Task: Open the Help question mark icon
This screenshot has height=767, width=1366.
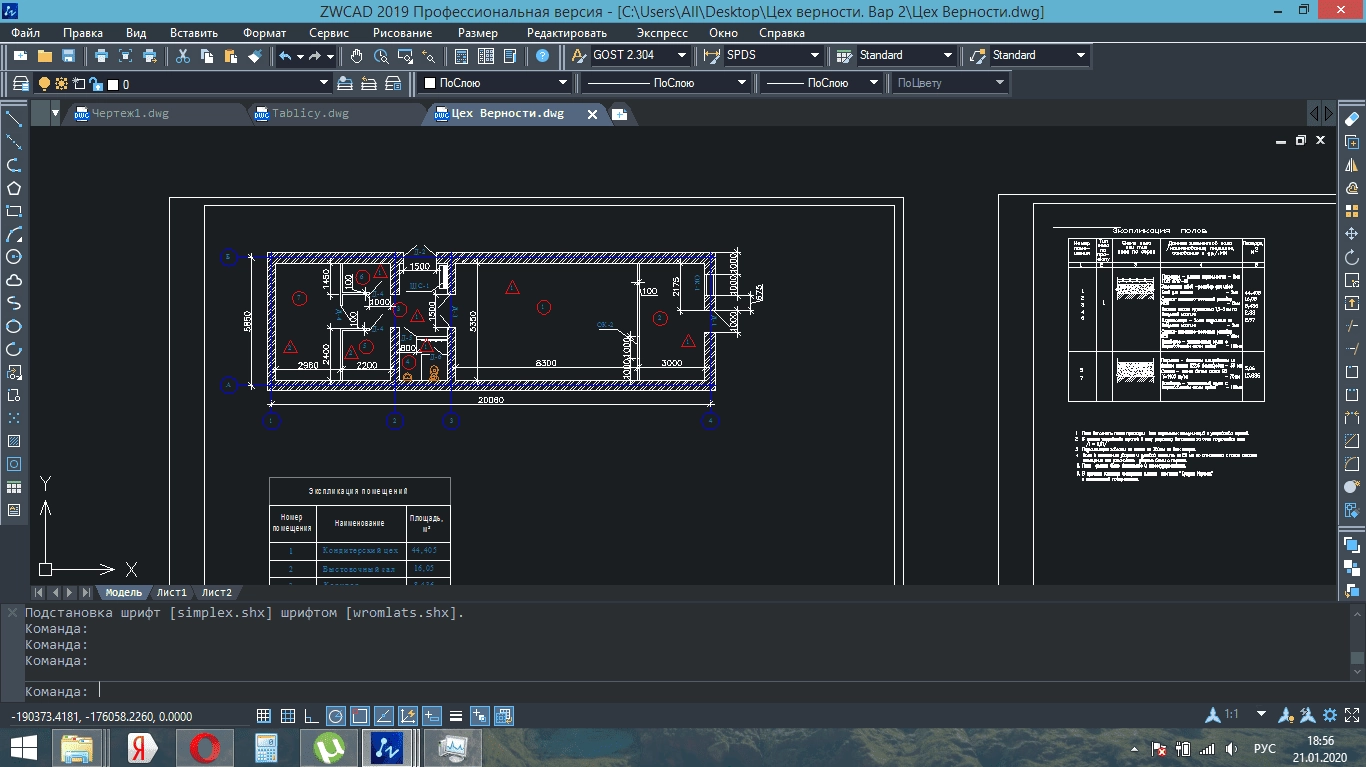Action: 542,56
